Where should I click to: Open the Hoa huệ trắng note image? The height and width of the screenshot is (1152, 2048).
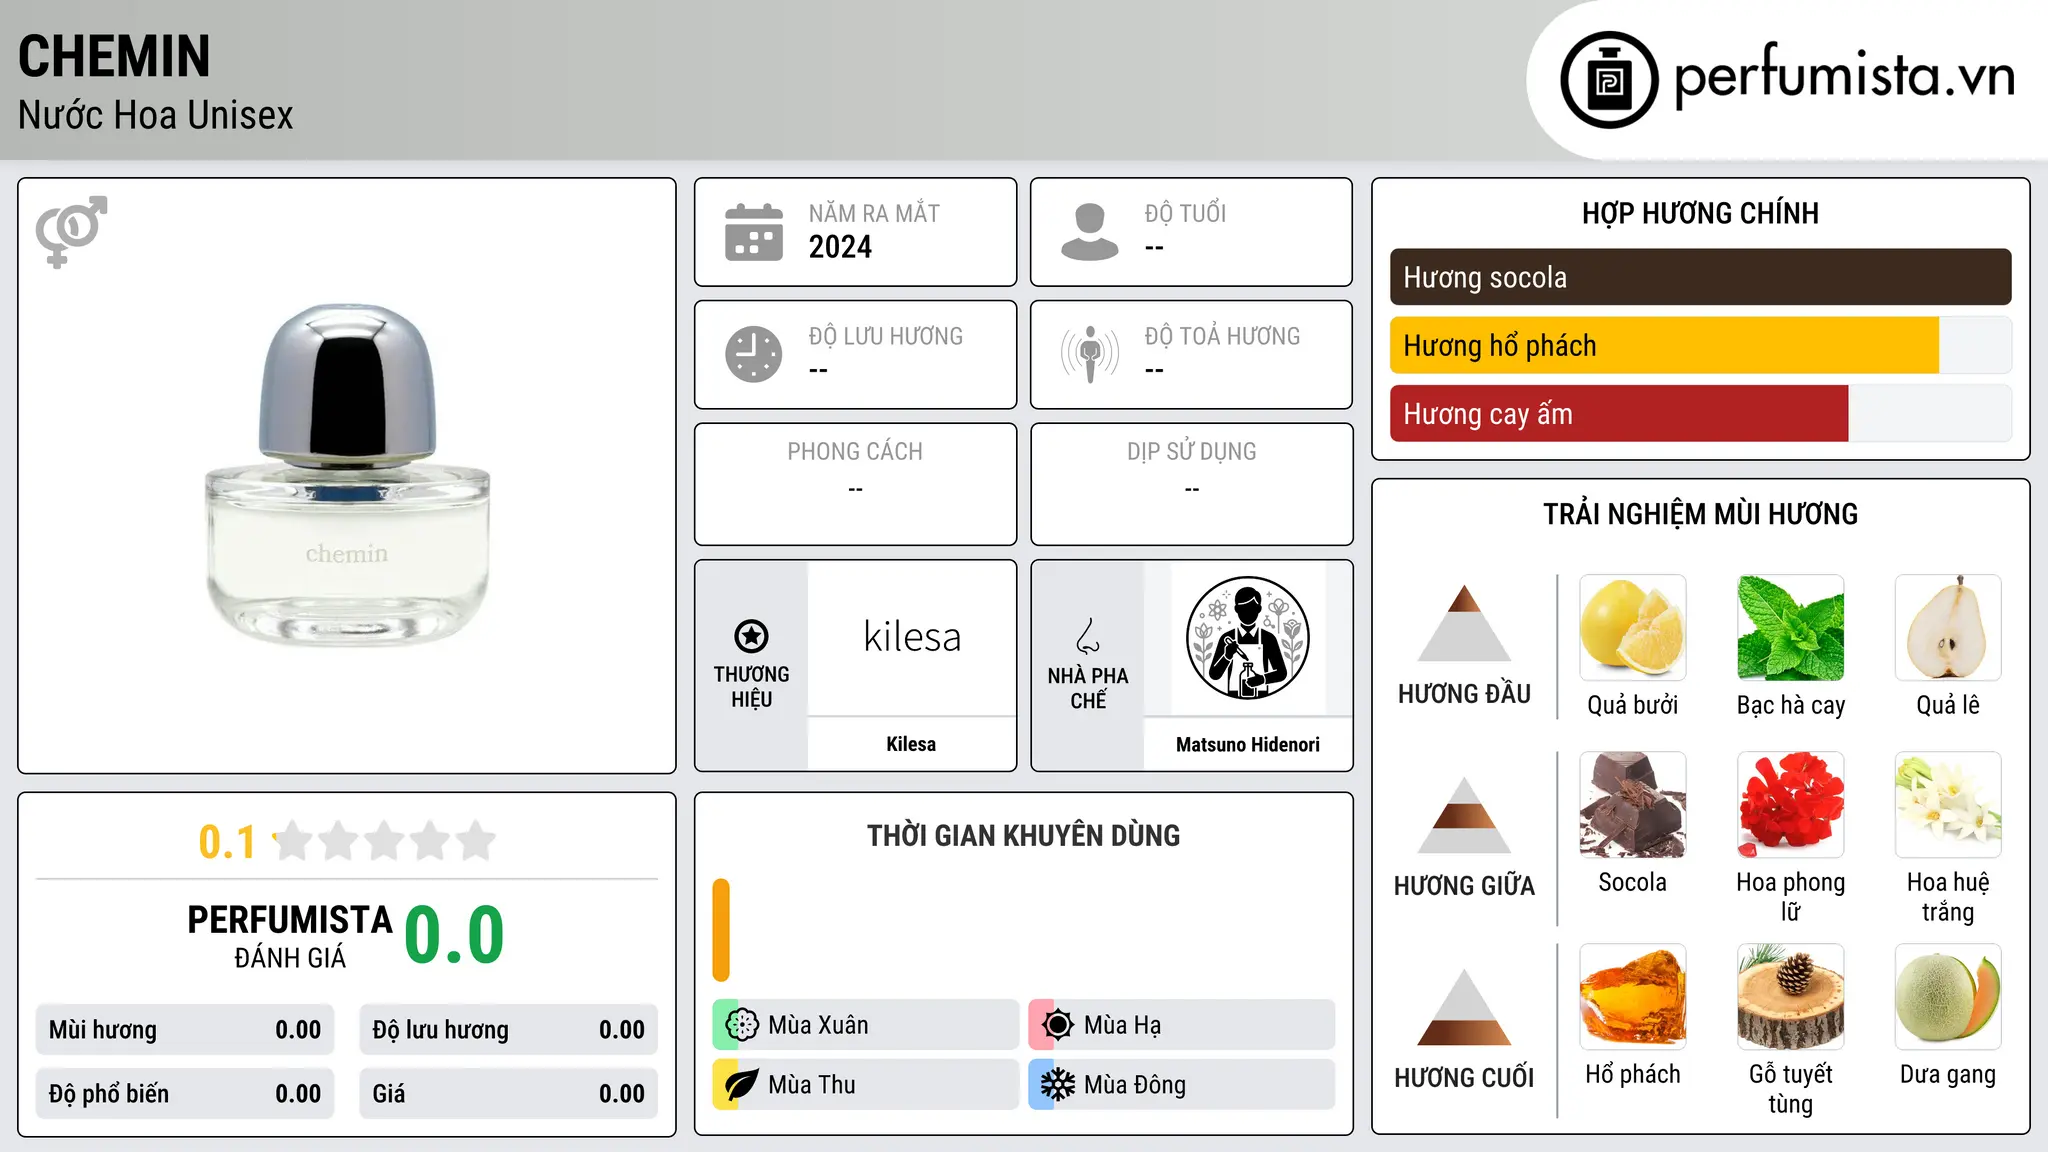point(1948,805)
